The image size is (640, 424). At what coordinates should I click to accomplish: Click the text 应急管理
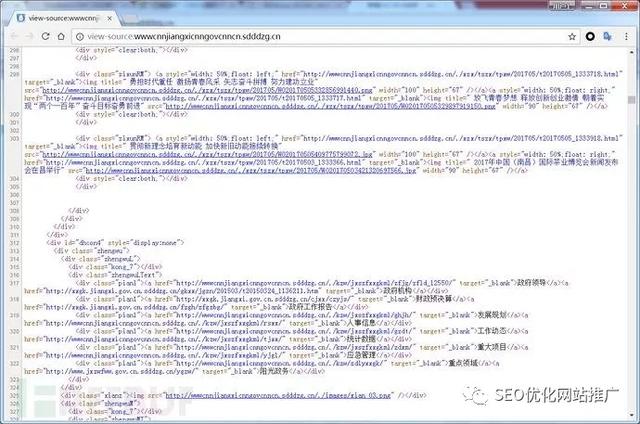click(x=362, y=355)
